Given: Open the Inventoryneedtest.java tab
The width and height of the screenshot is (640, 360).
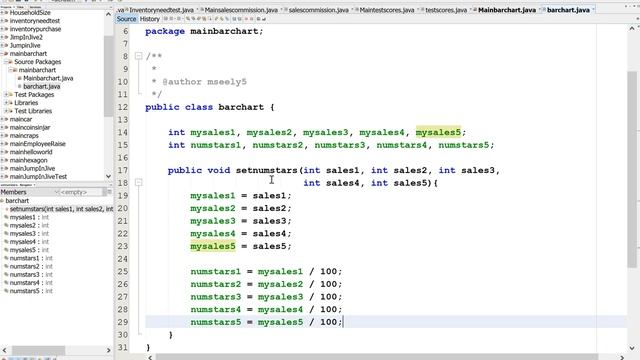Looking at the screenshot, I should pos(161,10).
